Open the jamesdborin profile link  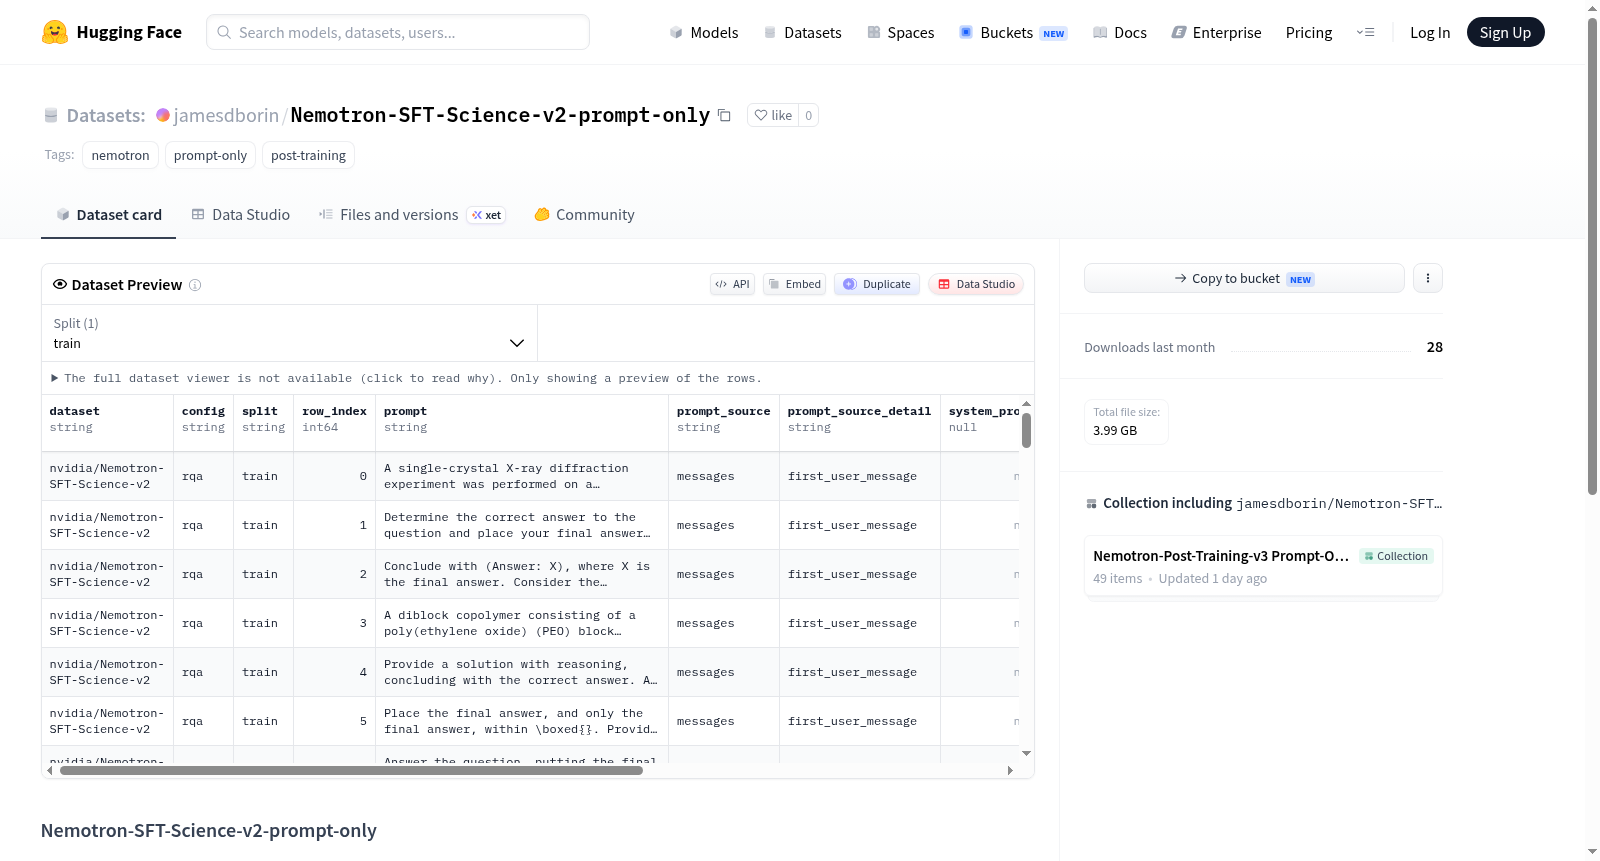(226, 115)
